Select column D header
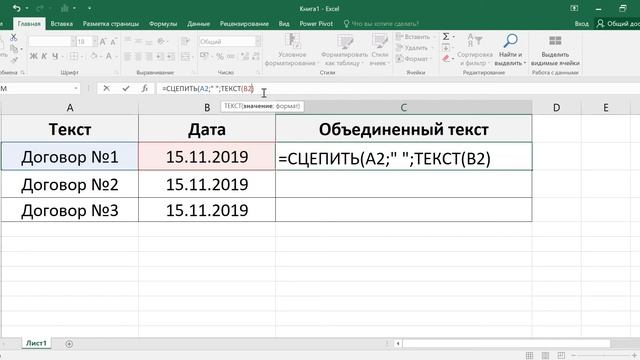Screen dimensions: 640x360 click(x=556, y=107)
